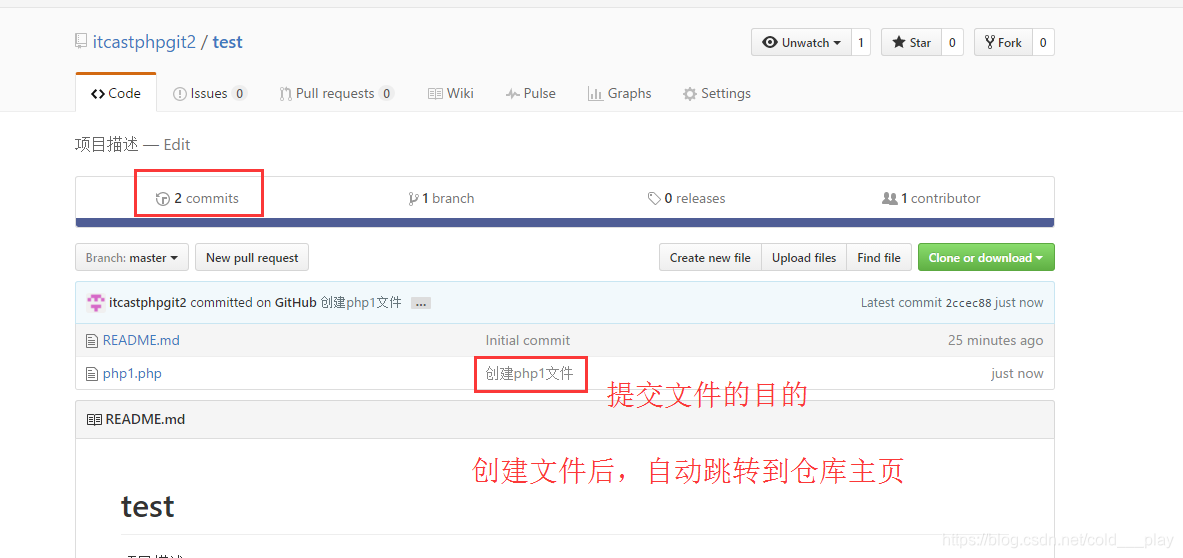Open the php1.php file
The image size is (1183, 558).
(132, 373)
